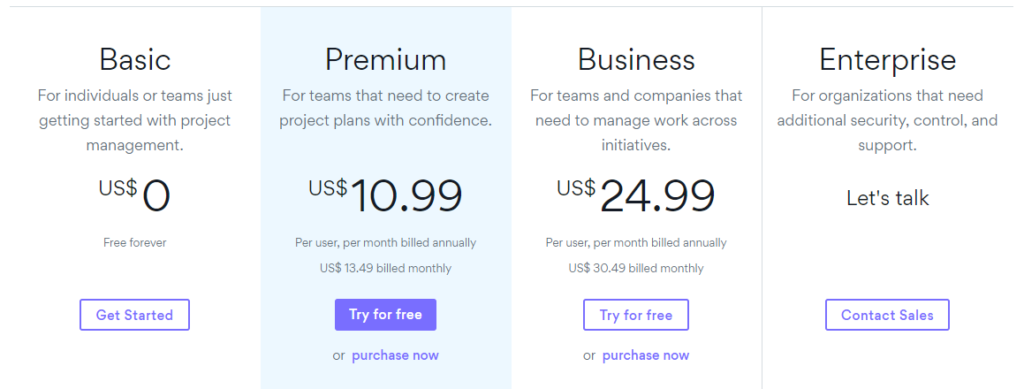Open the Business plan purchase now link

[645, 355]
